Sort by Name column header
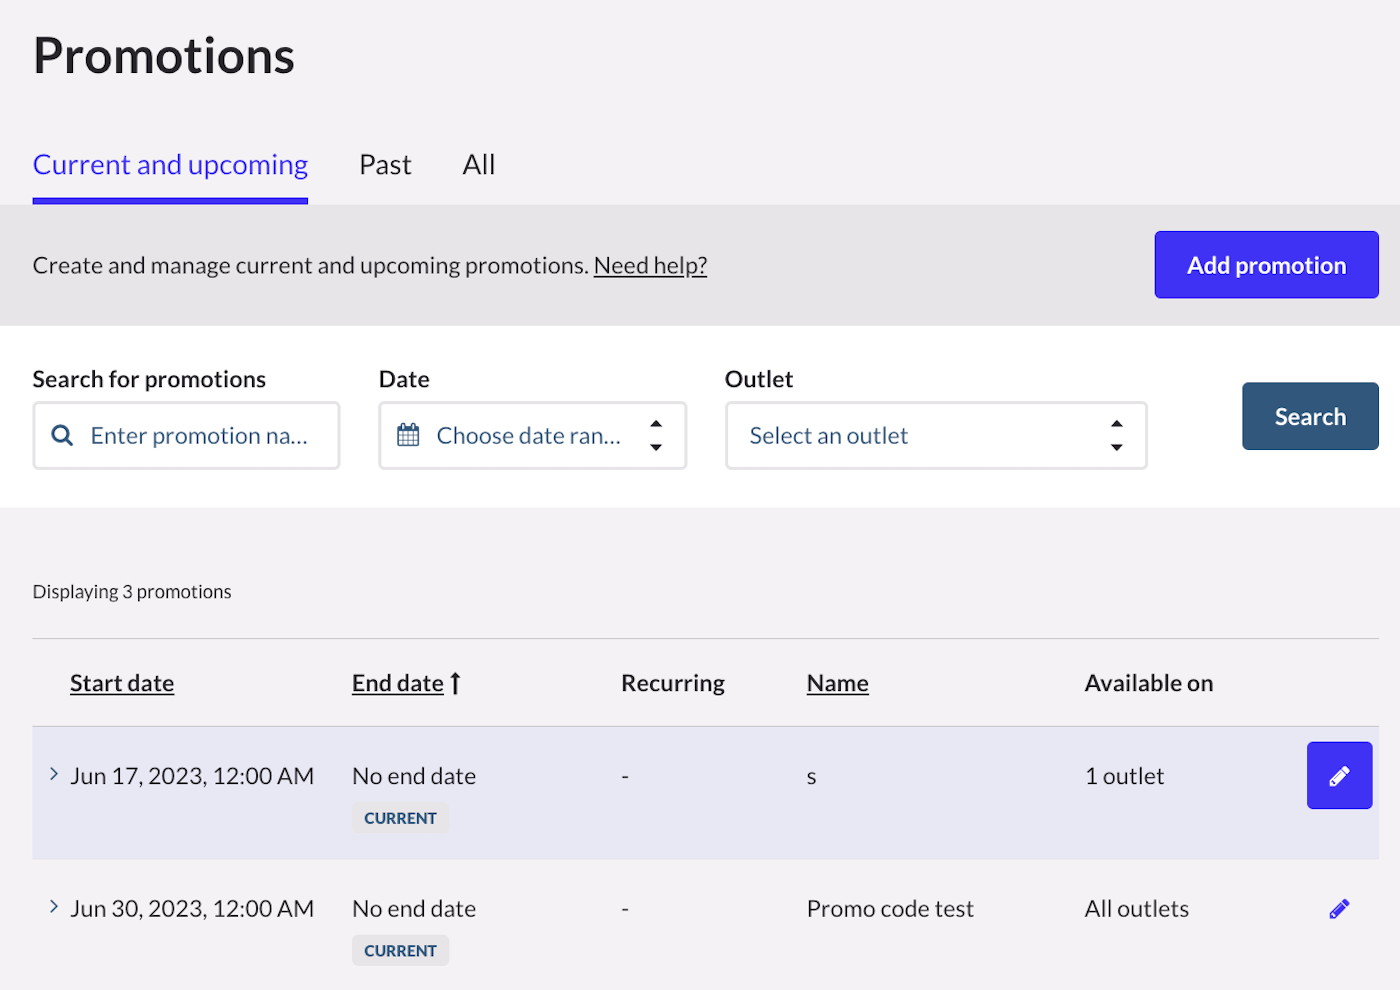 [837, 683]
